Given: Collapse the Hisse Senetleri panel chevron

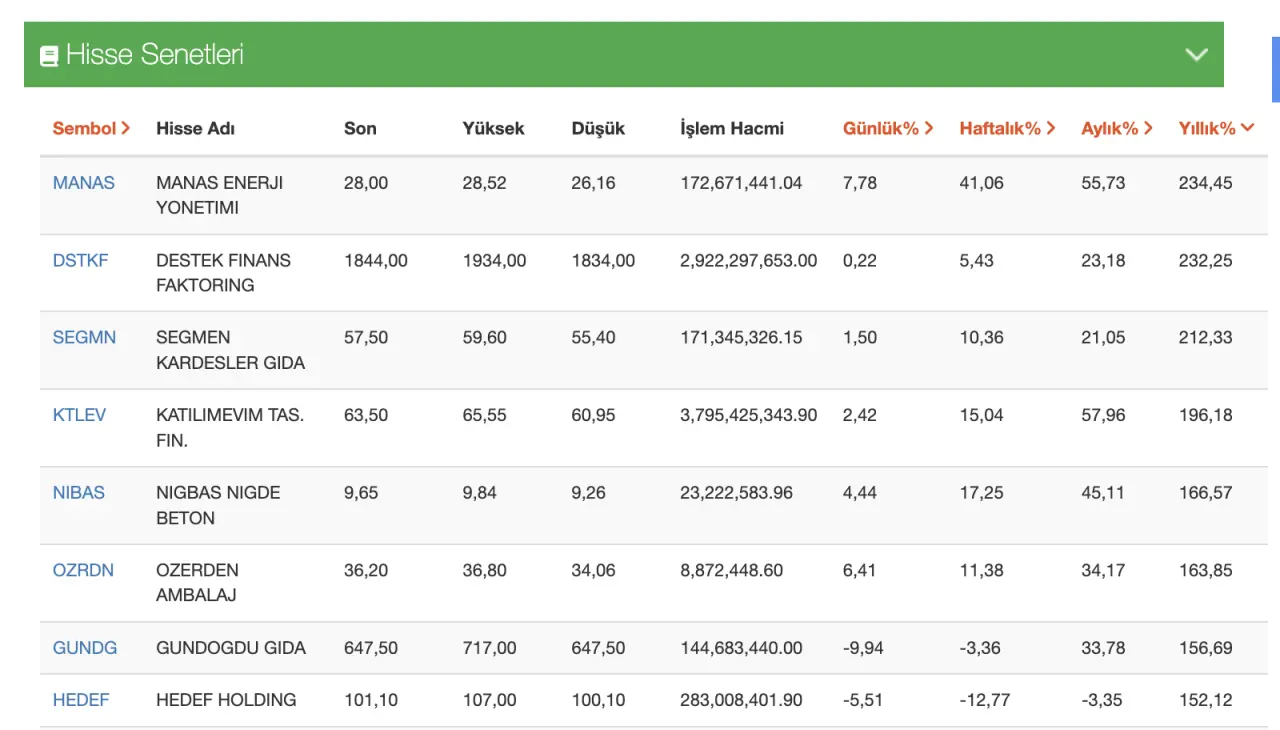Looking at the screenshot, I should pos(1196,55).
